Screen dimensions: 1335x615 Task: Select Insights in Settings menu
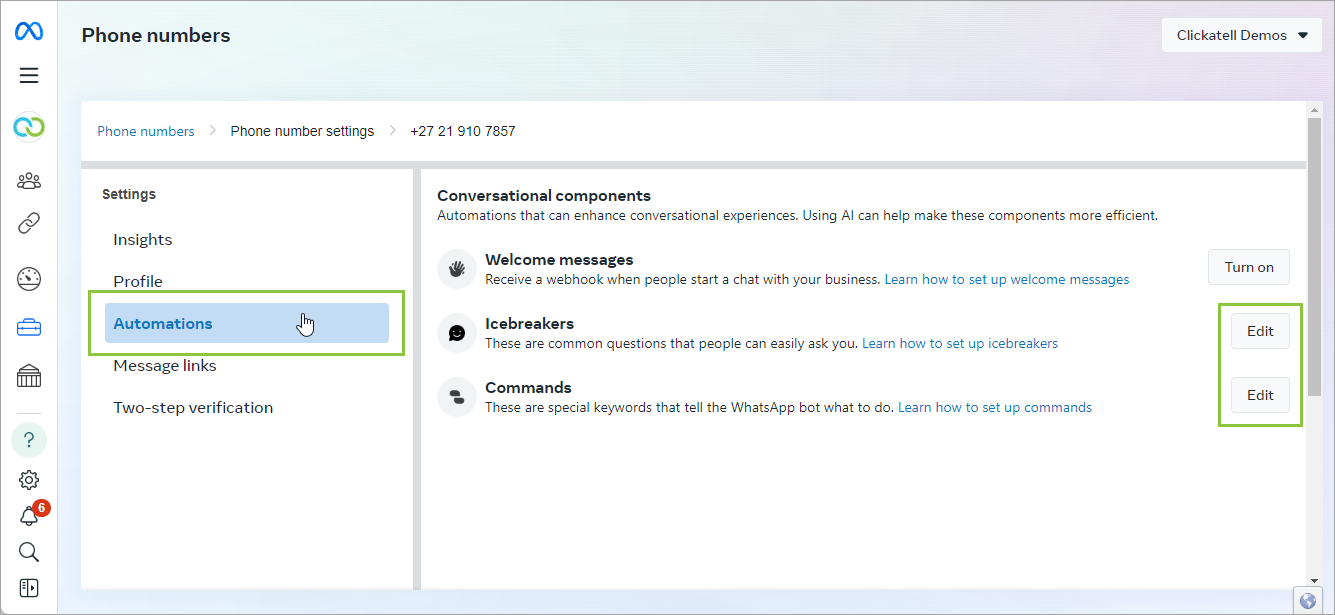click(x=143, y=240)
